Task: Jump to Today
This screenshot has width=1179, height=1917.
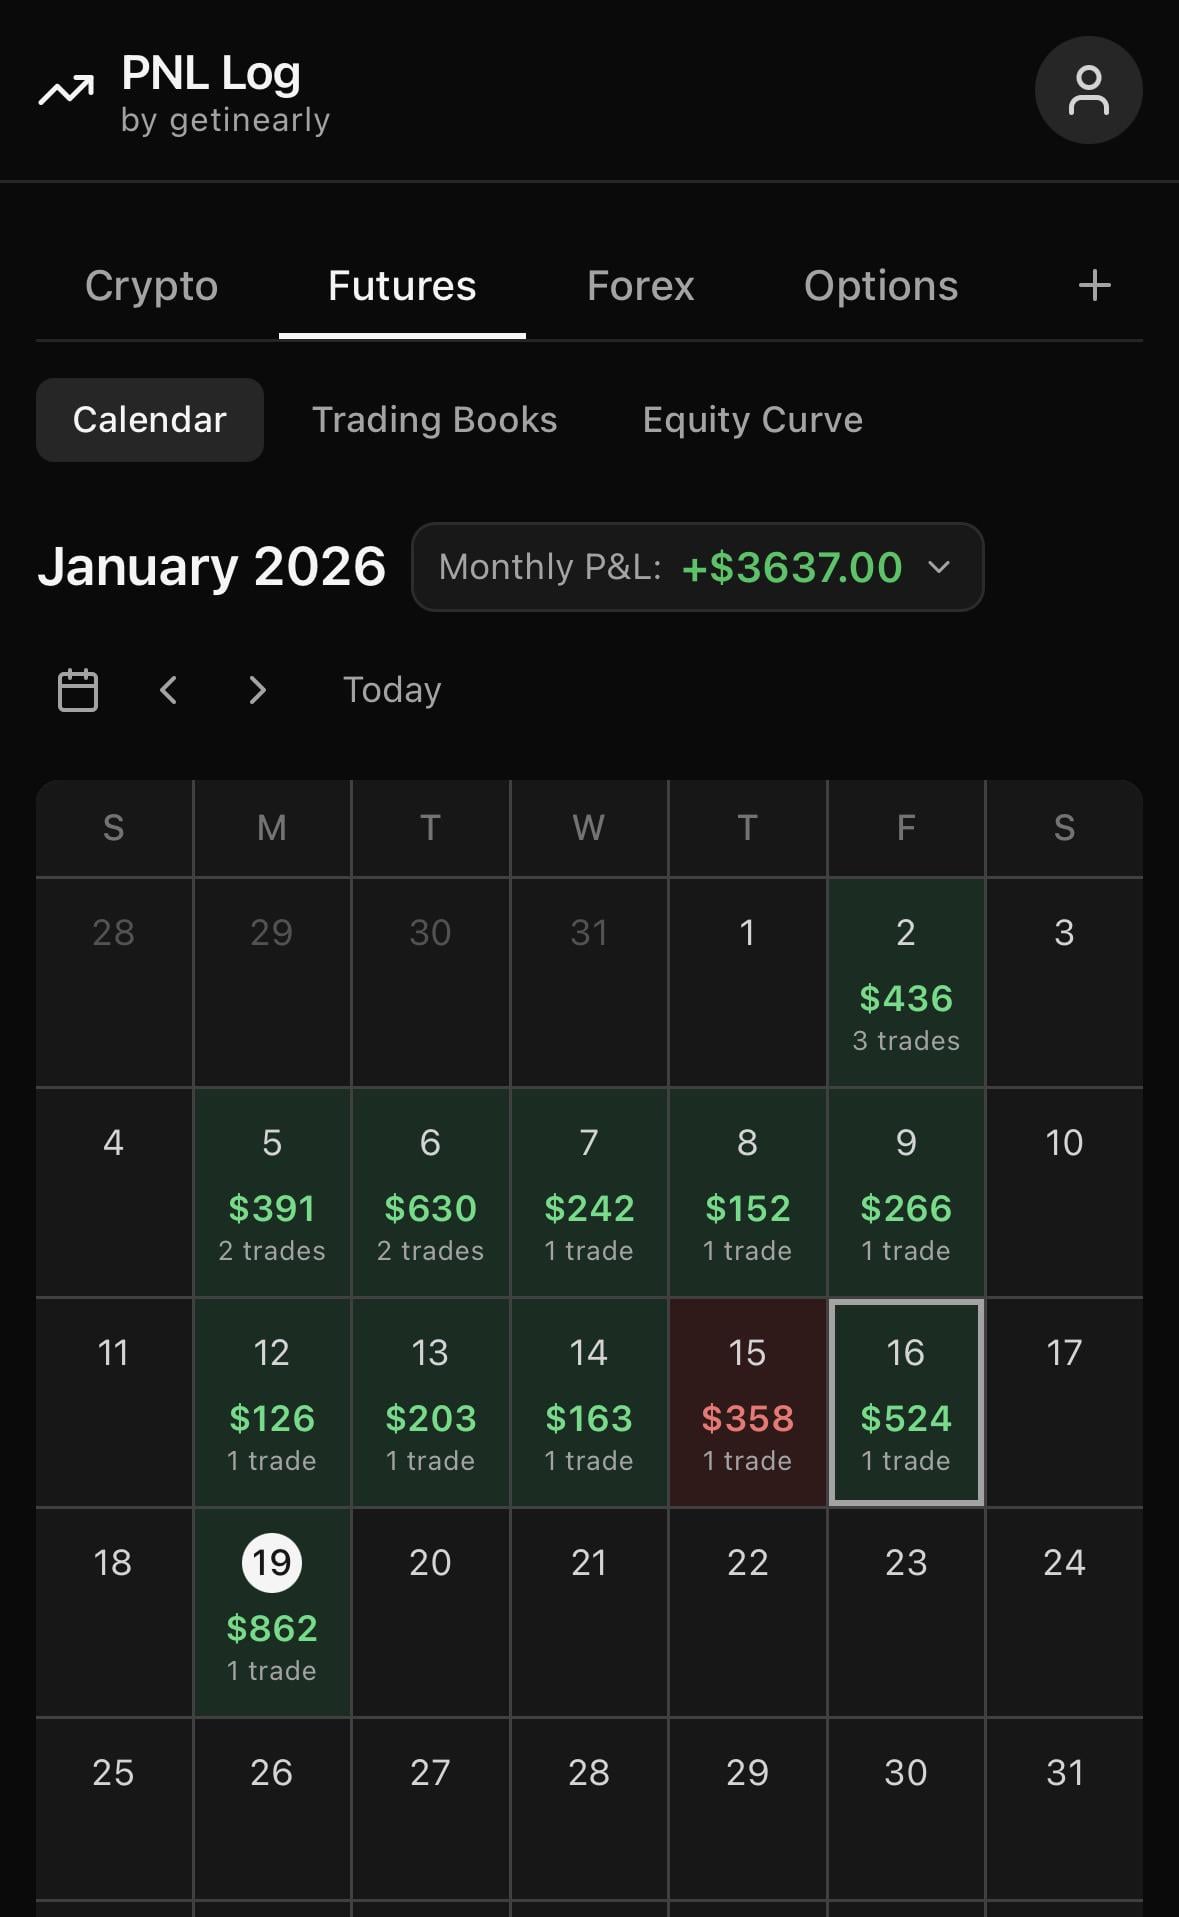Action: pyautogui.click(x=392, y=690)
